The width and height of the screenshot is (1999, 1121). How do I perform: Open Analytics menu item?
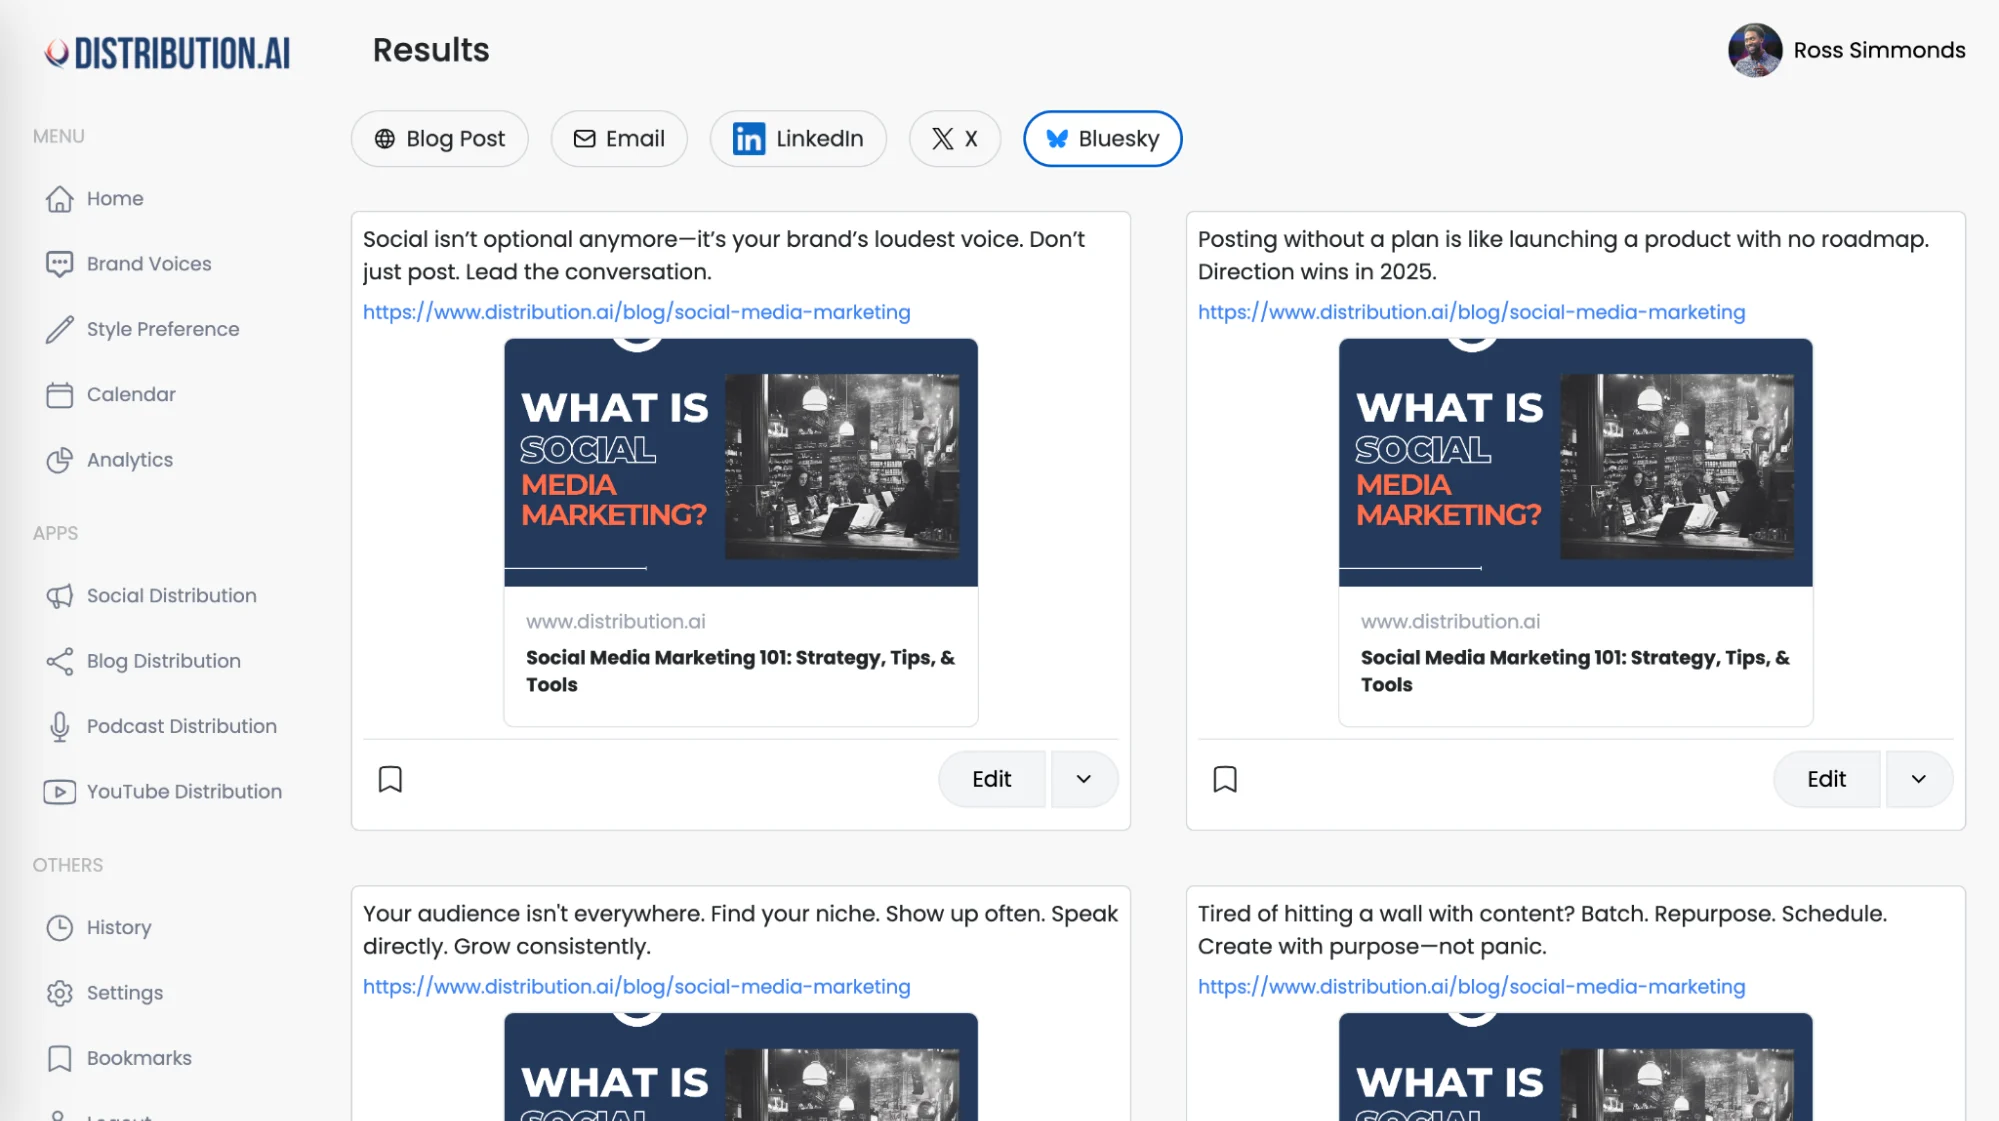[130, 460]
